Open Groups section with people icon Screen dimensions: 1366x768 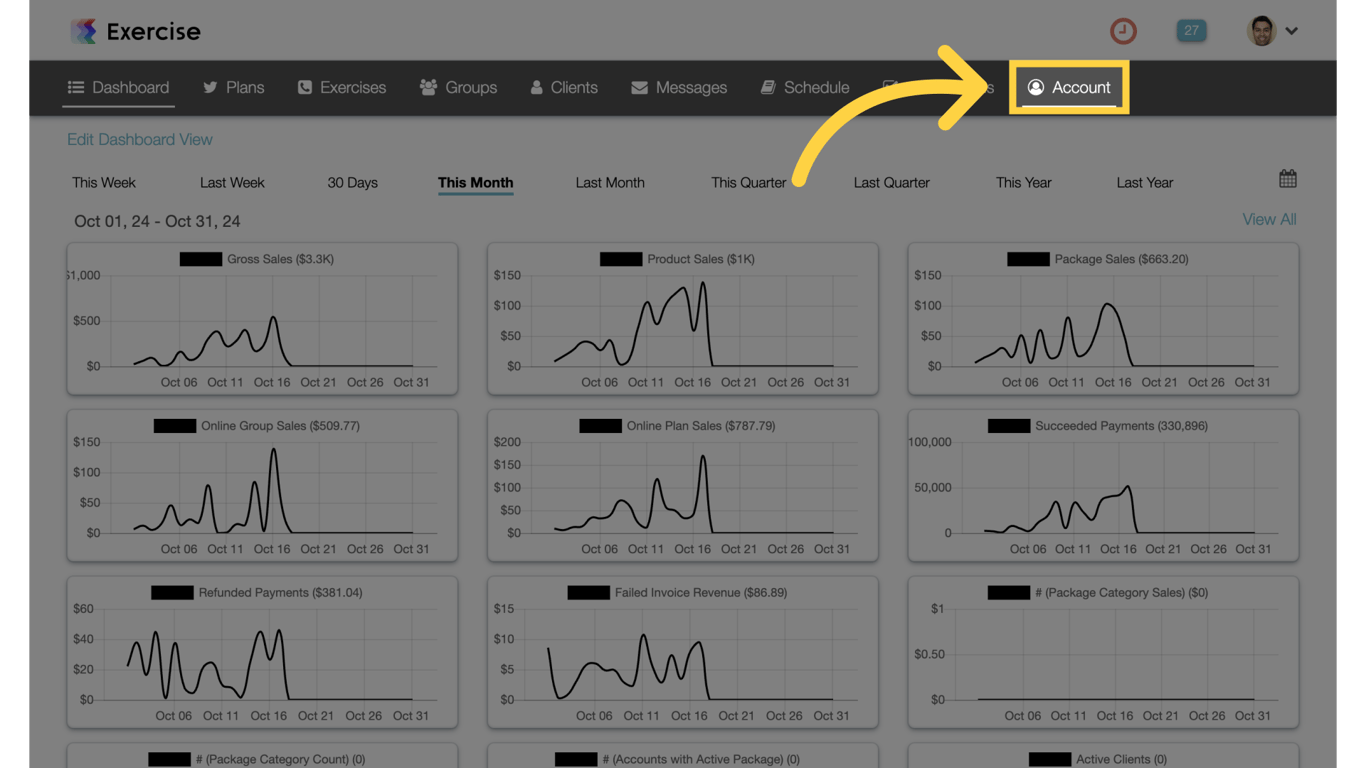(x=458, y=88)
